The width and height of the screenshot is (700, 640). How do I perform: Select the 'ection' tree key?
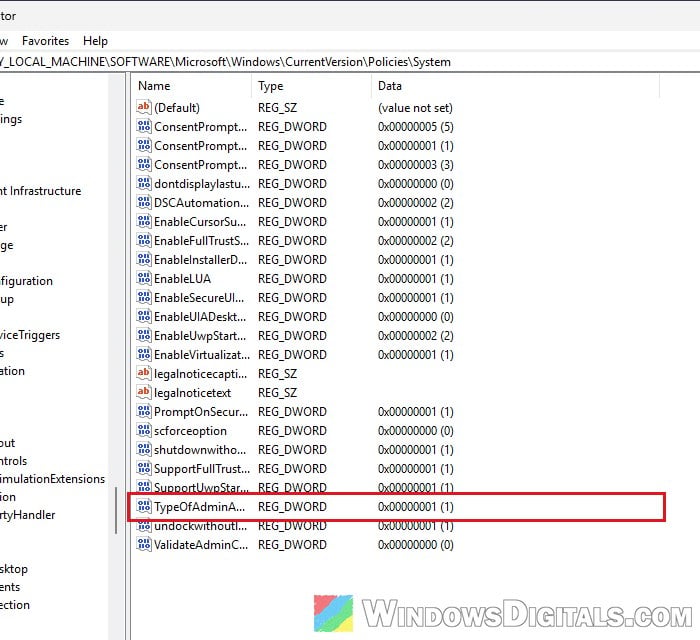click(x=15, y=605)
